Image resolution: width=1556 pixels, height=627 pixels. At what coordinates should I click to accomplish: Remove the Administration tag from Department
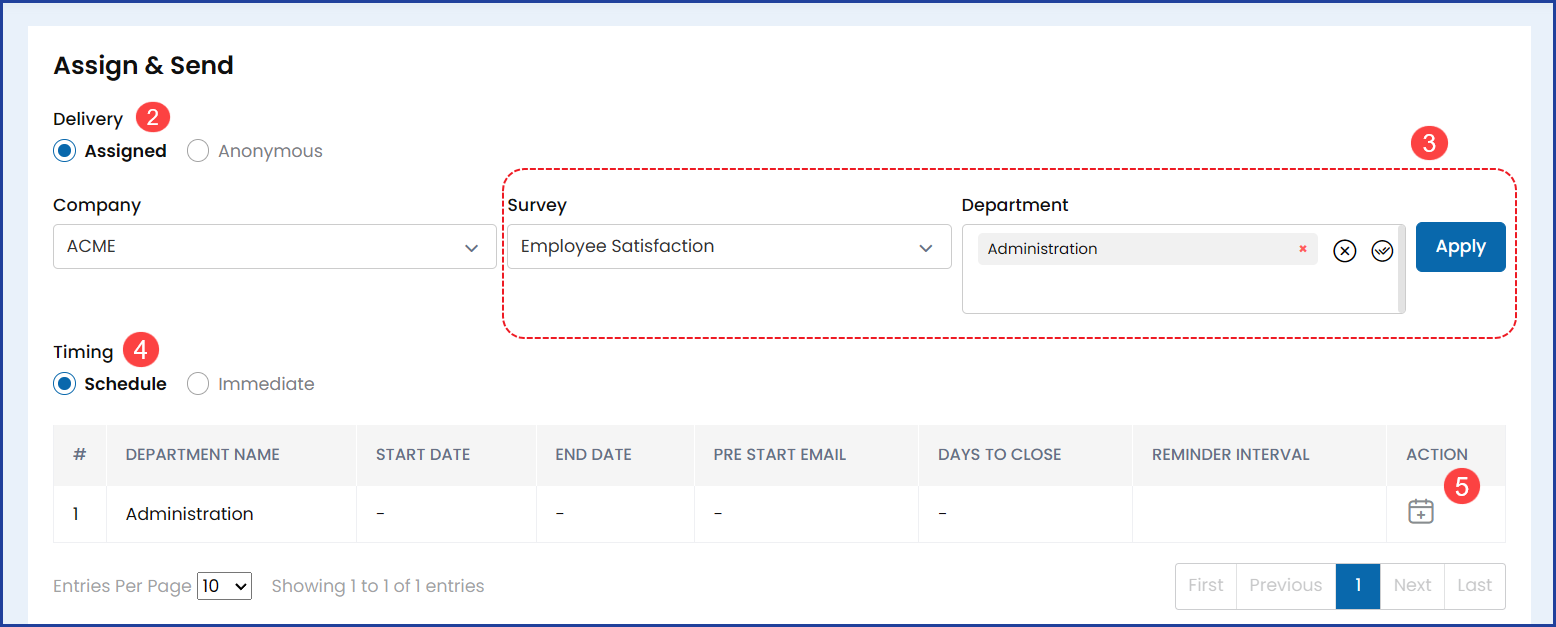pos(1302,249)
